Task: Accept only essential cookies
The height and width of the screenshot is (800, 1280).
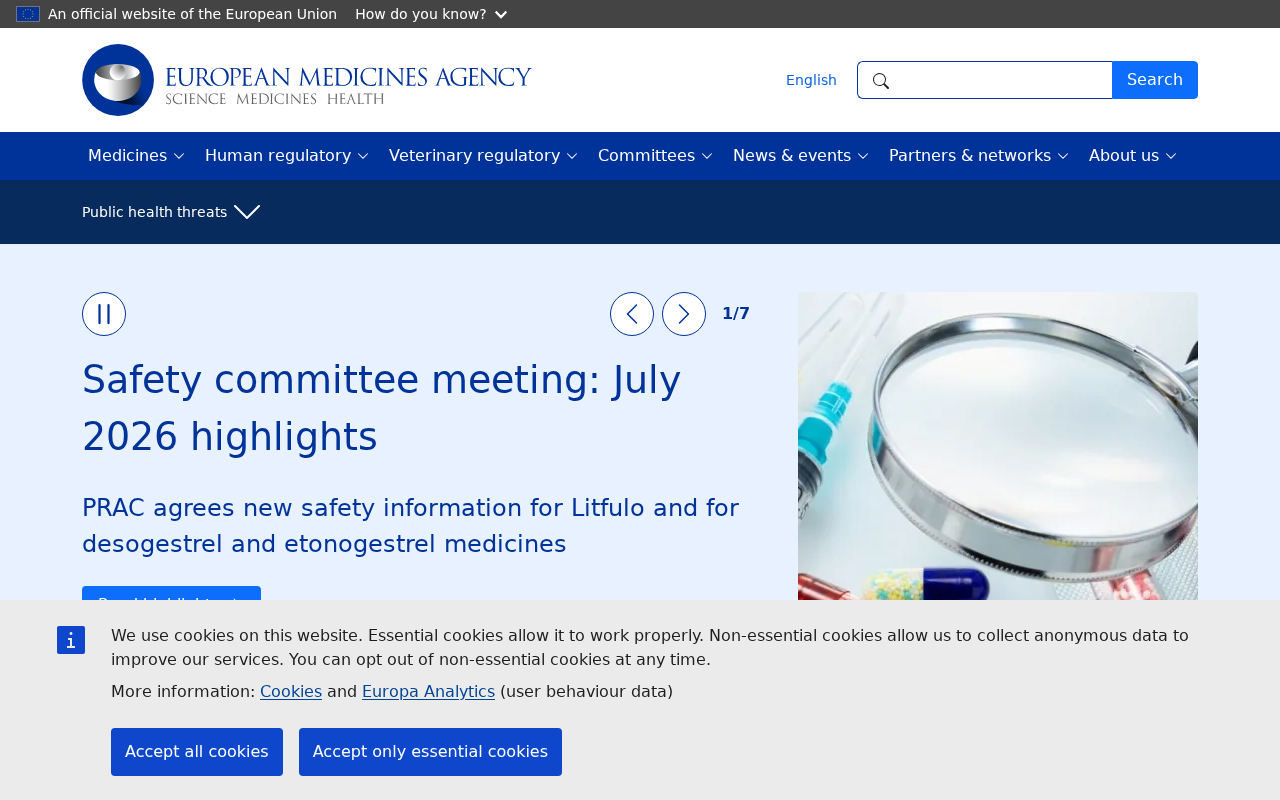Action: pos(430,752)
